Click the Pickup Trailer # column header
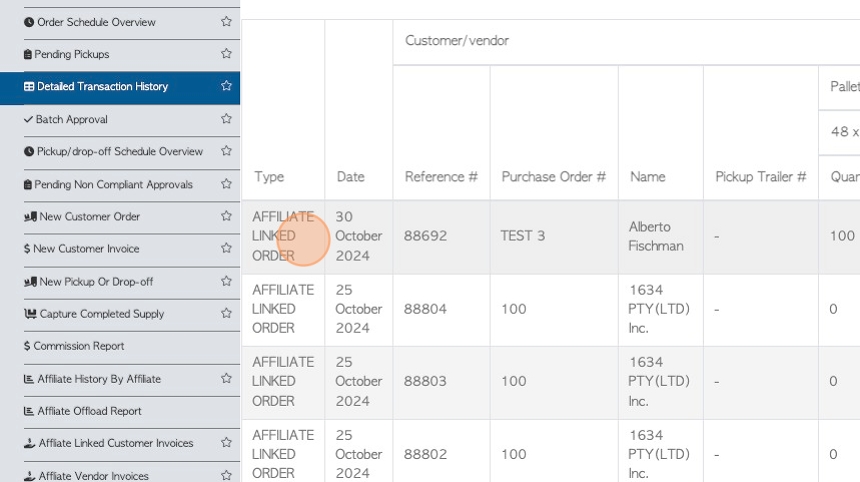 (760, 177)
